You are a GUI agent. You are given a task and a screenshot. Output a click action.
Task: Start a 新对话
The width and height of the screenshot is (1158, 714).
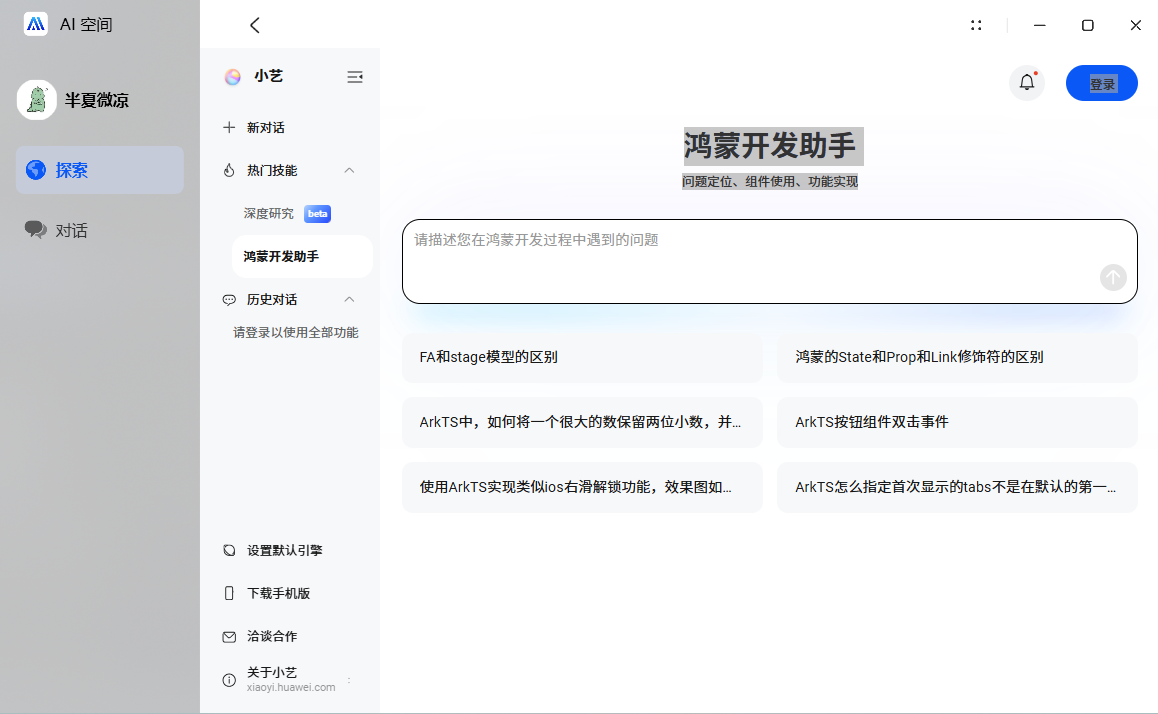click(x=265, y=128)
